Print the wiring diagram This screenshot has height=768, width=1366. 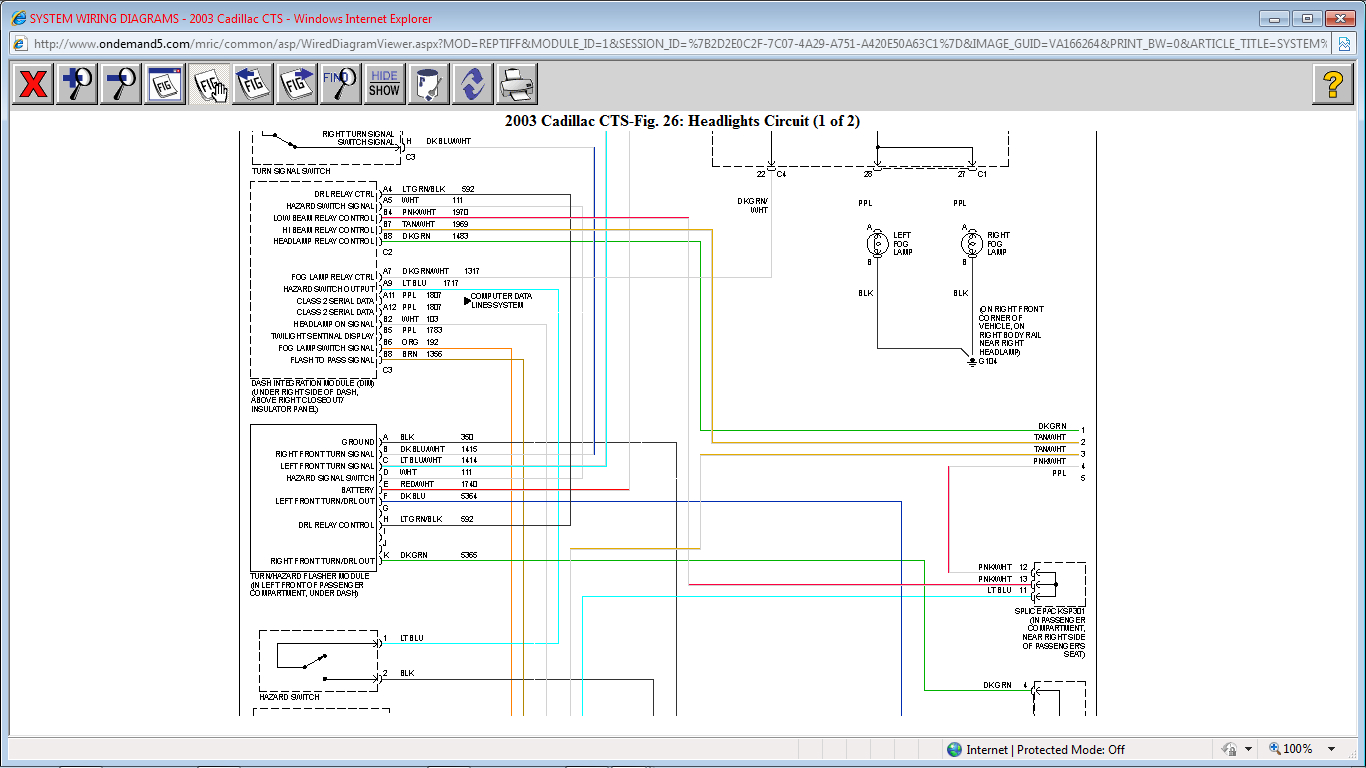(x=517, y=84)
